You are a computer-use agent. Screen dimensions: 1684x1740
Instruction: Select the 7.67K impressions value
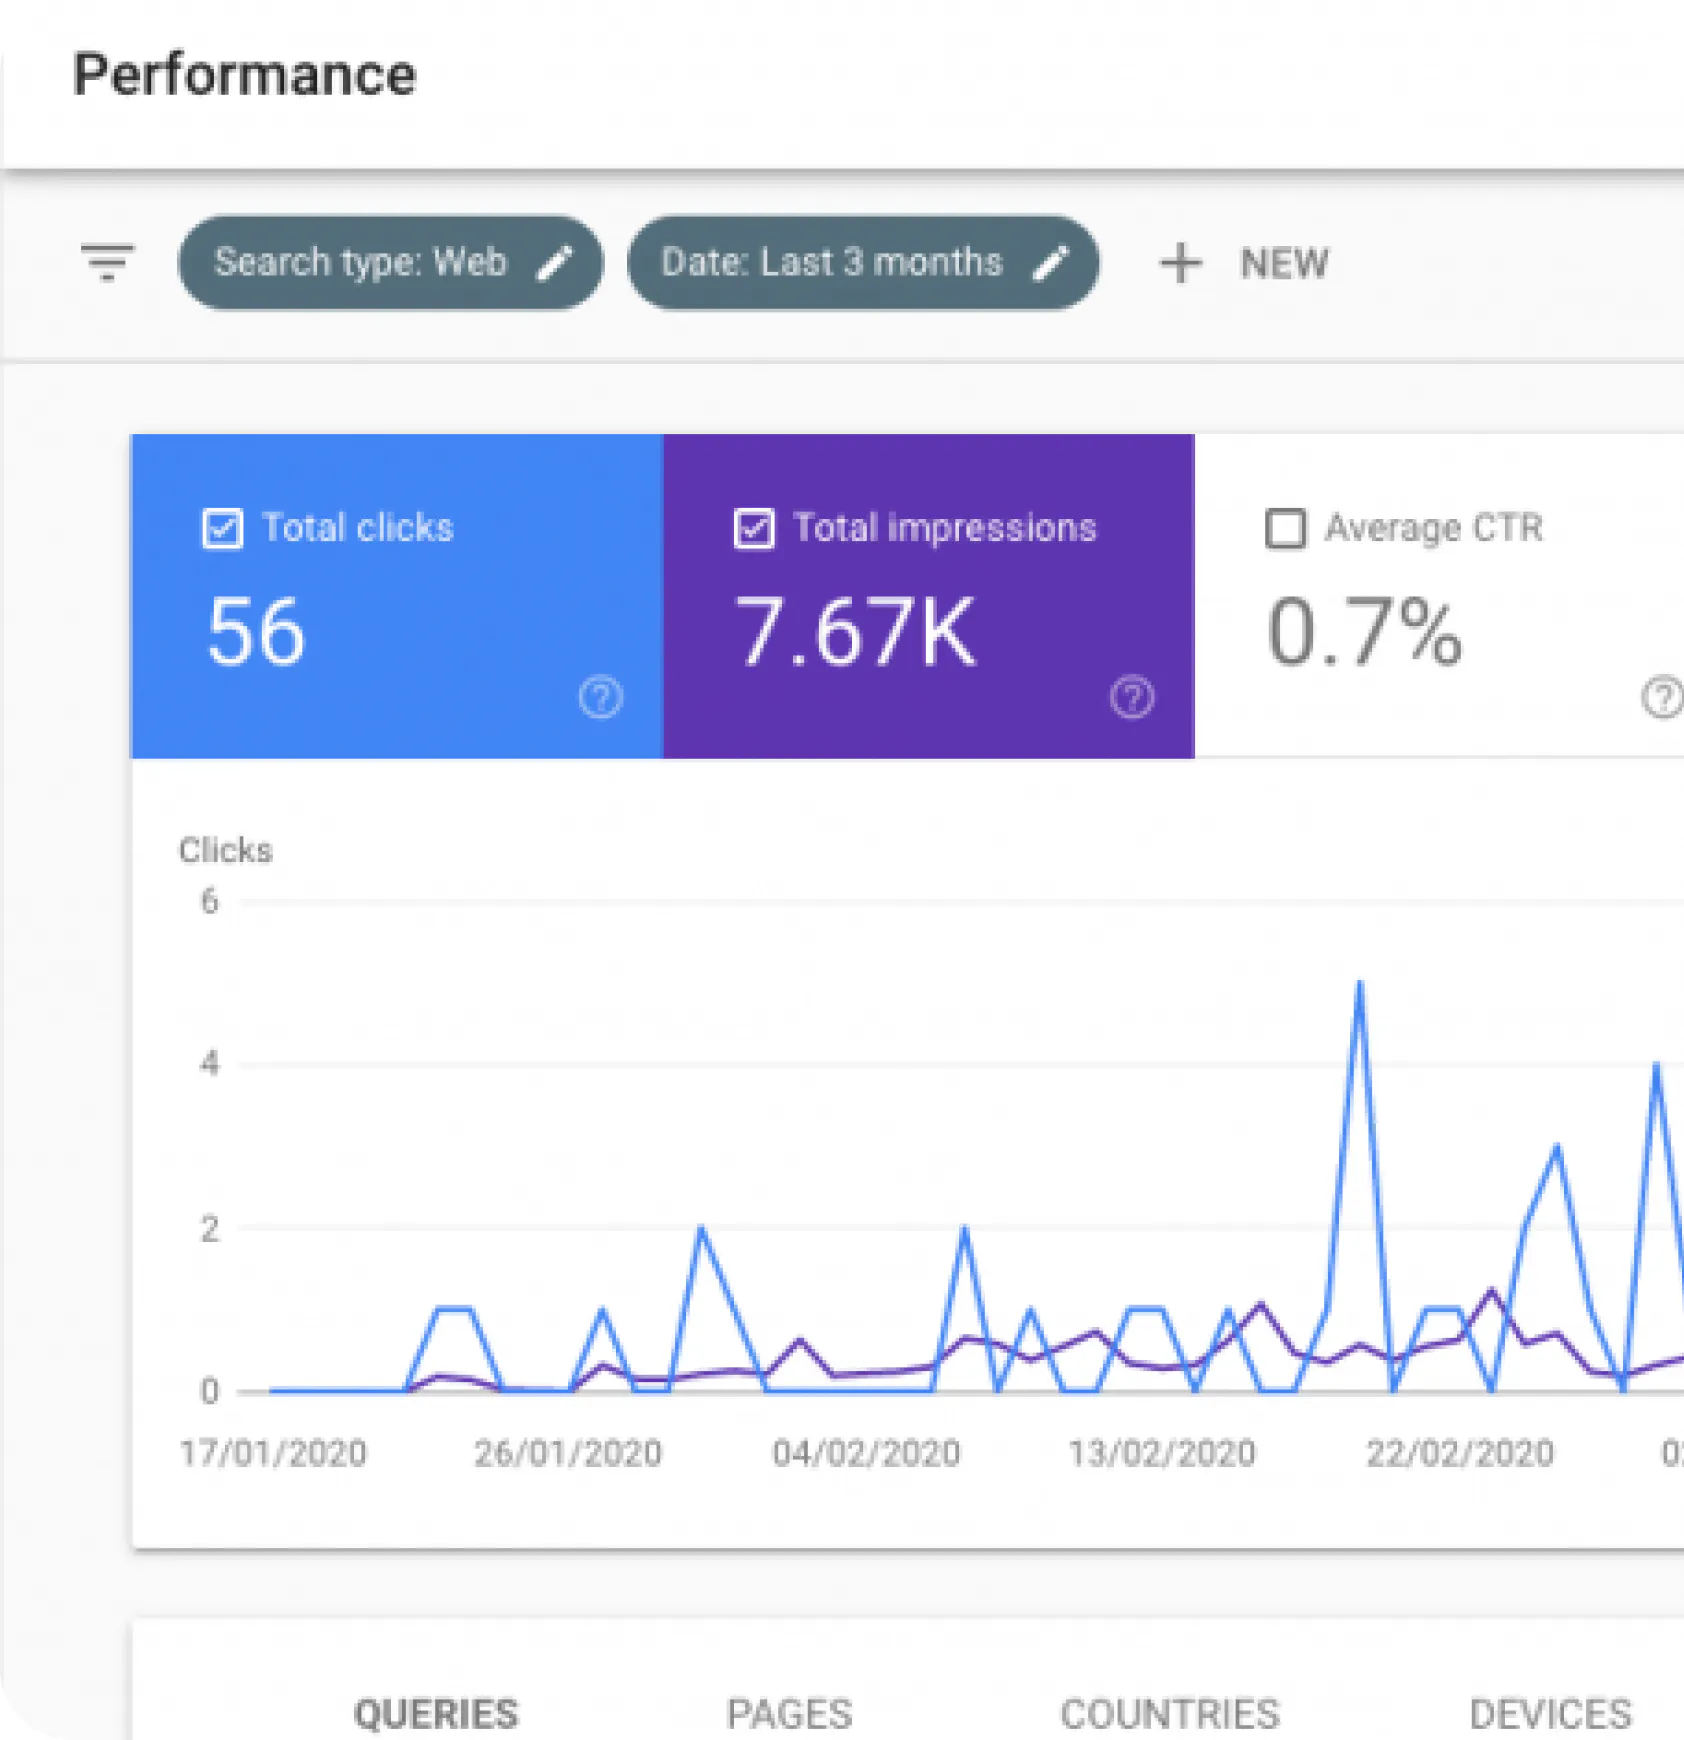point(855,632)
